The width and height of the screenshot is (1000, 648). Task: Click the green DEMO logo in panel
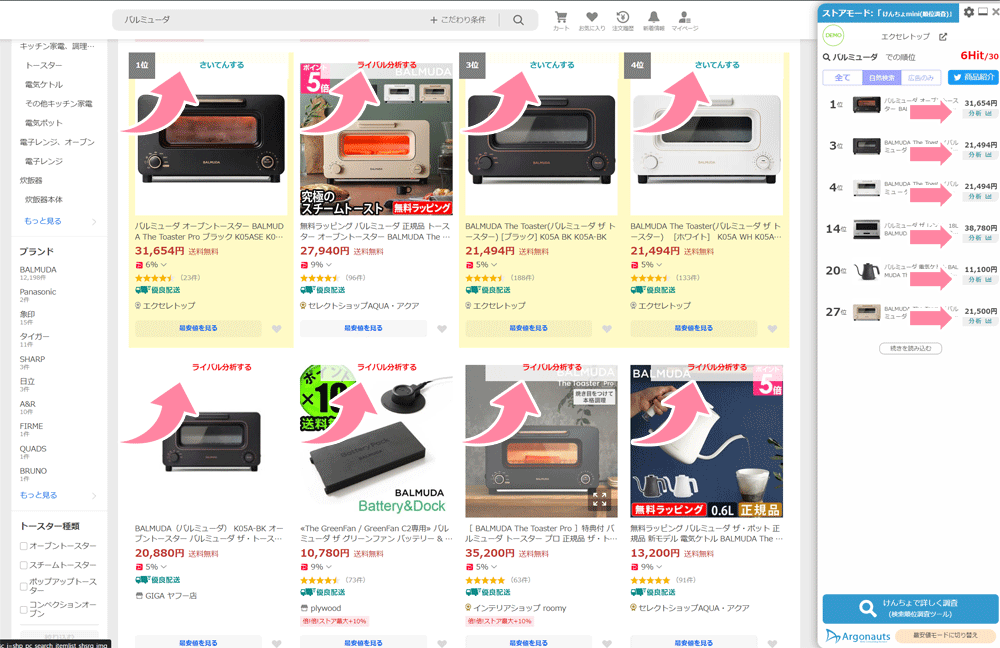[x=833, y=36]
